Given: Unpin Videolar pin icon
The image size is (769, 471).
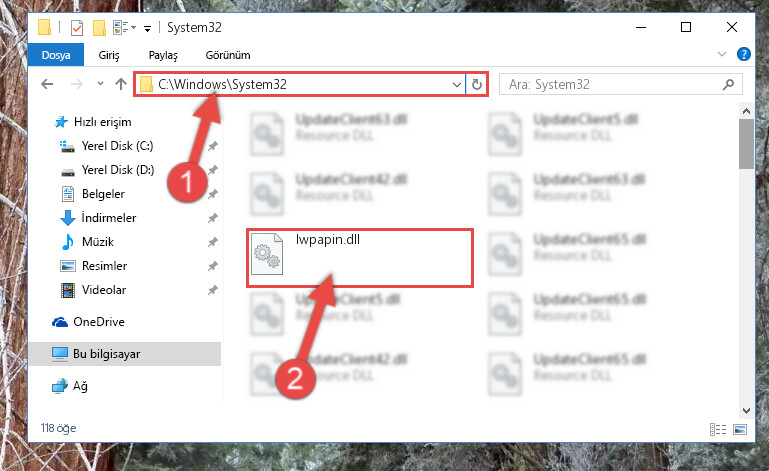Looking at the screenshot, I should pyautogui.click(x=212, y=290).
